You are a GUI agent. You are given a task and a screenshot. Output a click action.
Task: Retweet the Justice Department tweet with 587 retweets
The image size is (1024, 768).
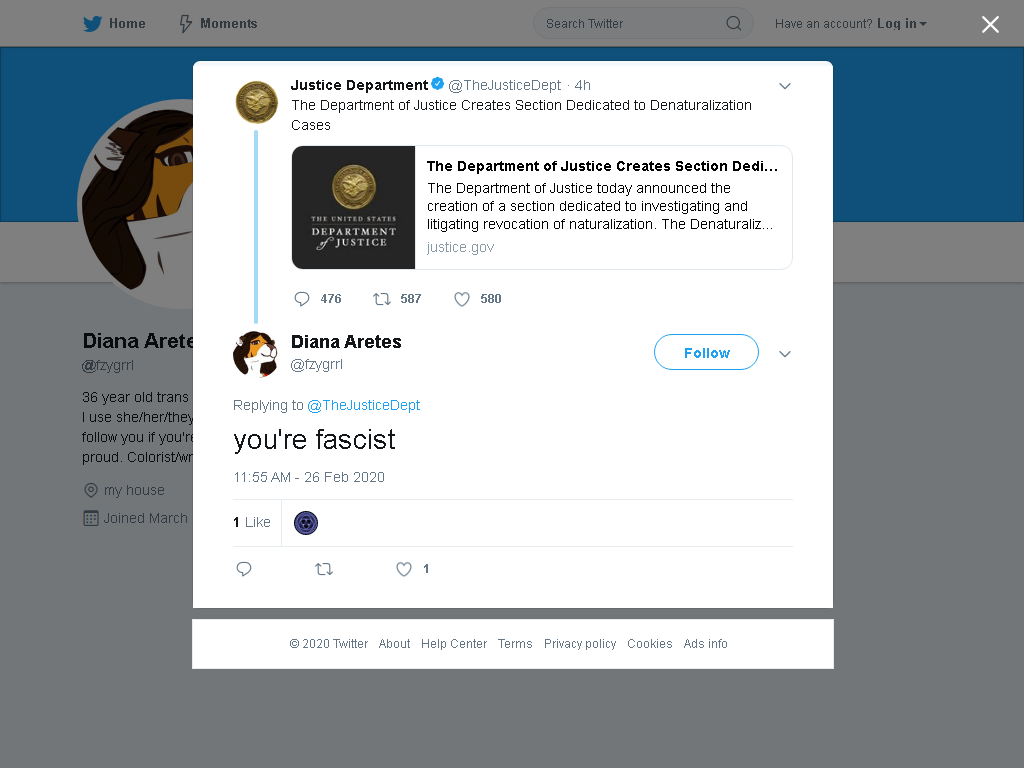pos(382,299)
